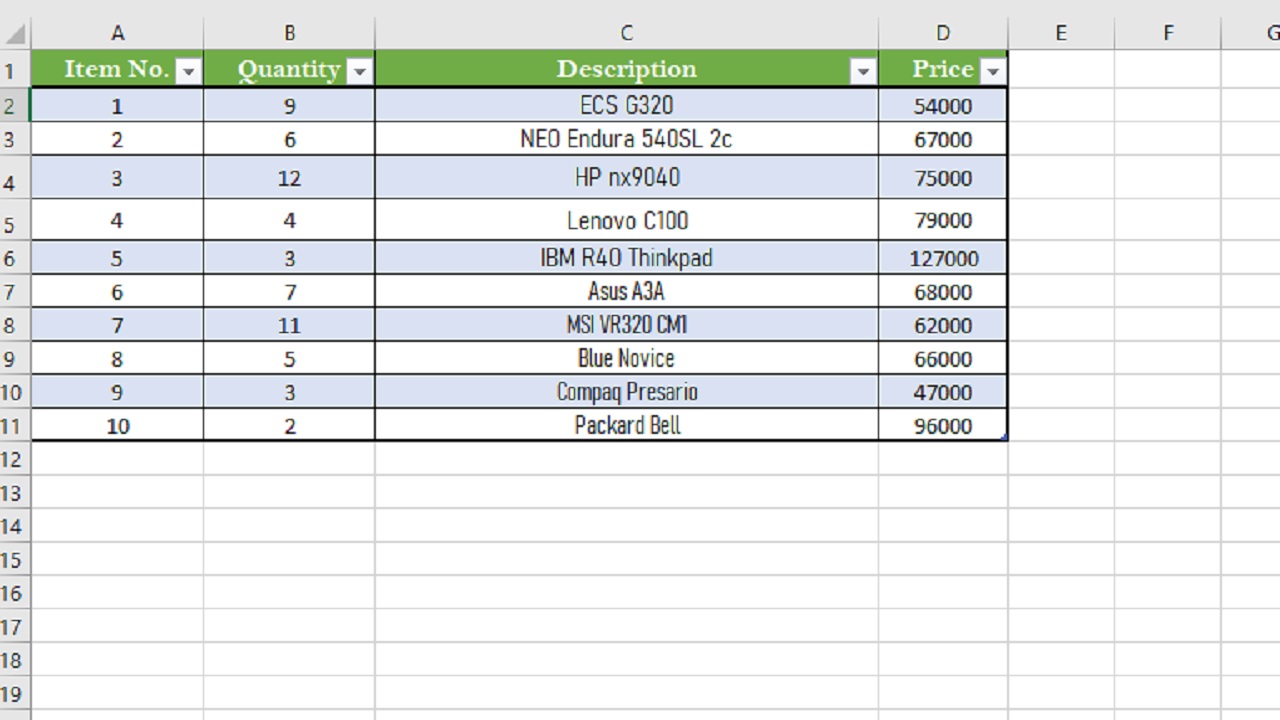This screenshot has width=1280, height=720.
Task: Select the Item No. cell in the Lenovo C100 row
Action: point(117,220)
